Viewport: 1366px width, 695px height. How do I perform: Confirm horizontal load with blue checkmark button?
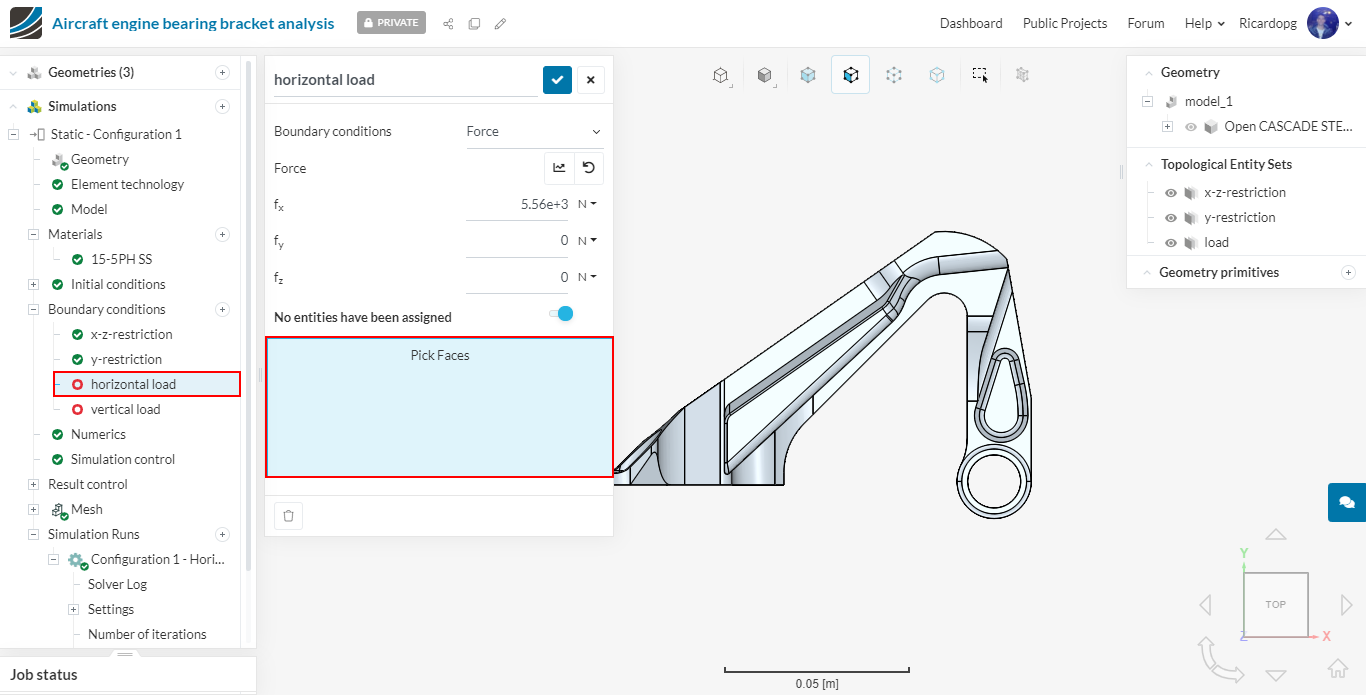pos(557,80)
